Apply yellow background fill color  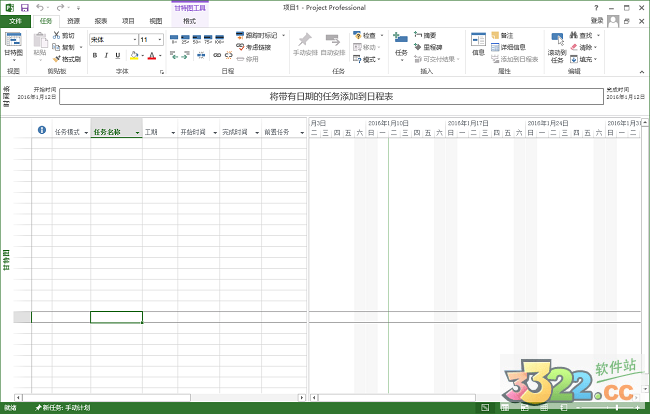(x=133, y=55)
